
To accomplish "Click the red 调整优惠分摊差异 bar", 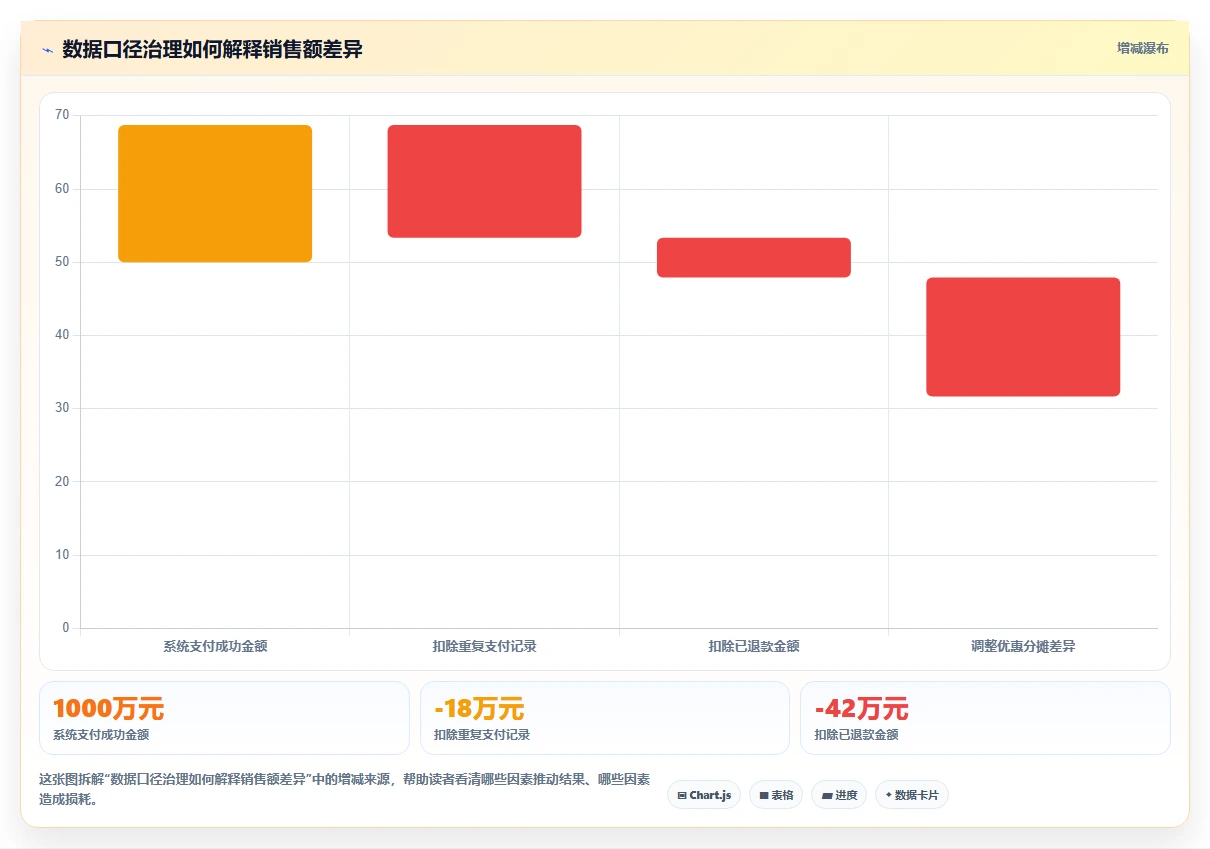I will [x=1023, y=337].
